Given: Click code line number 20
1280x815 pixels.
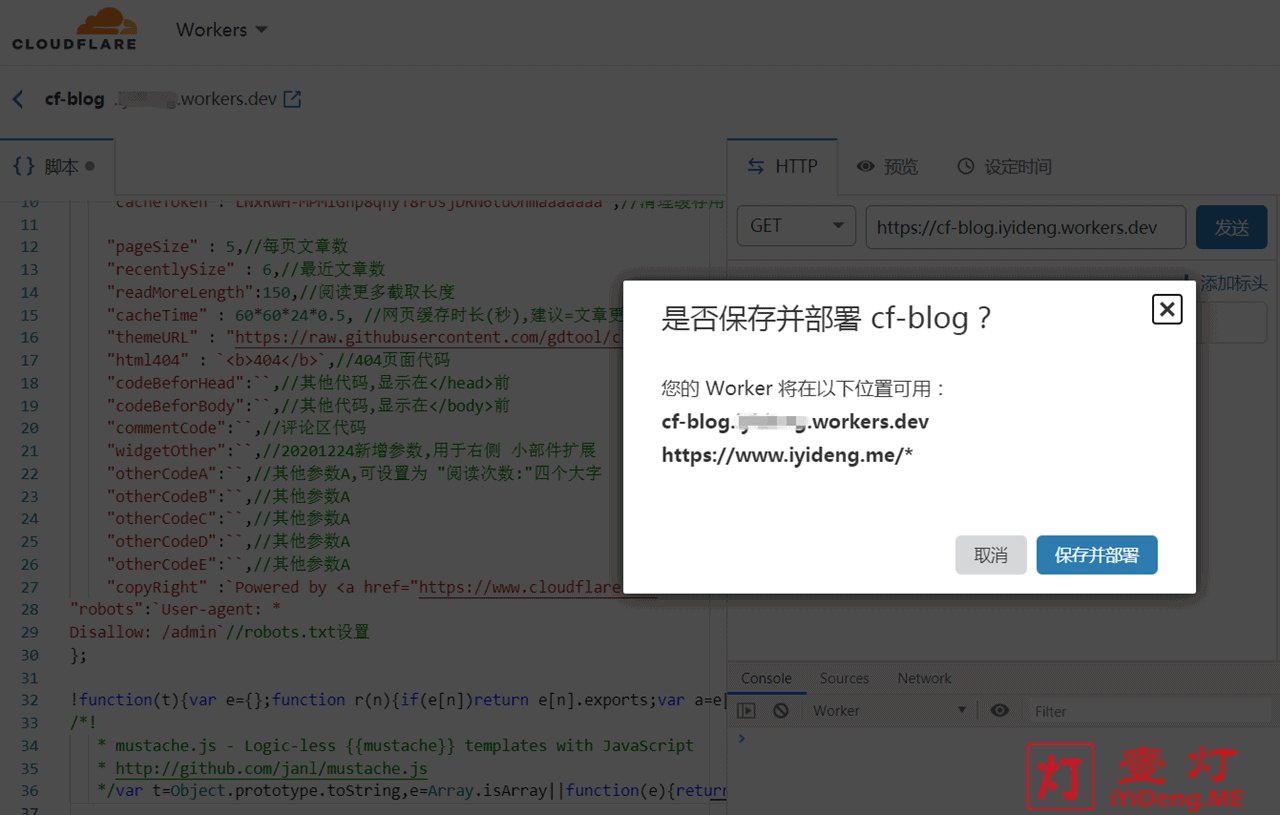Looking at the screenshot, I should coord(29,428).
